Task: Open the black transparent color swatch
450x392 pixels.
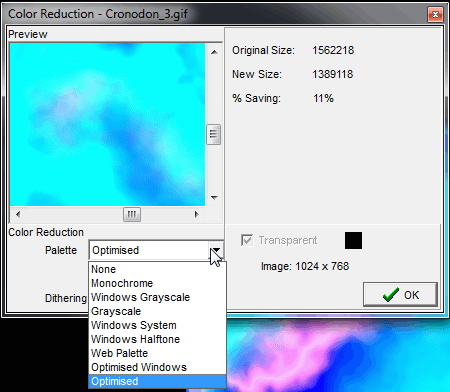Action: pos(353,240)
